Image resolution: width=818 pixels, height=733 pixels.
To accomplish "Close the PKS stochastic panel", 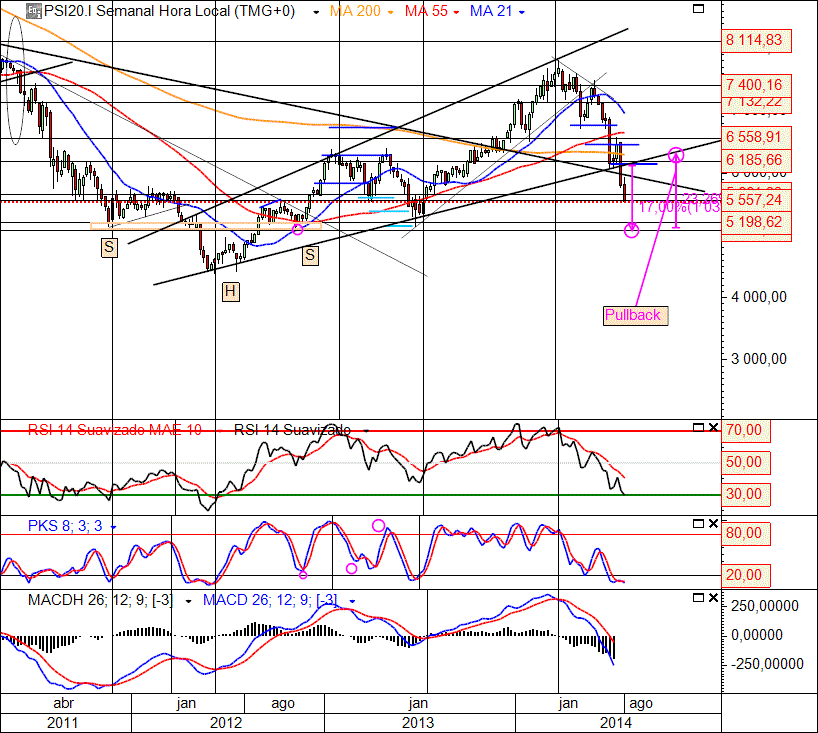I will coord(713,523).
